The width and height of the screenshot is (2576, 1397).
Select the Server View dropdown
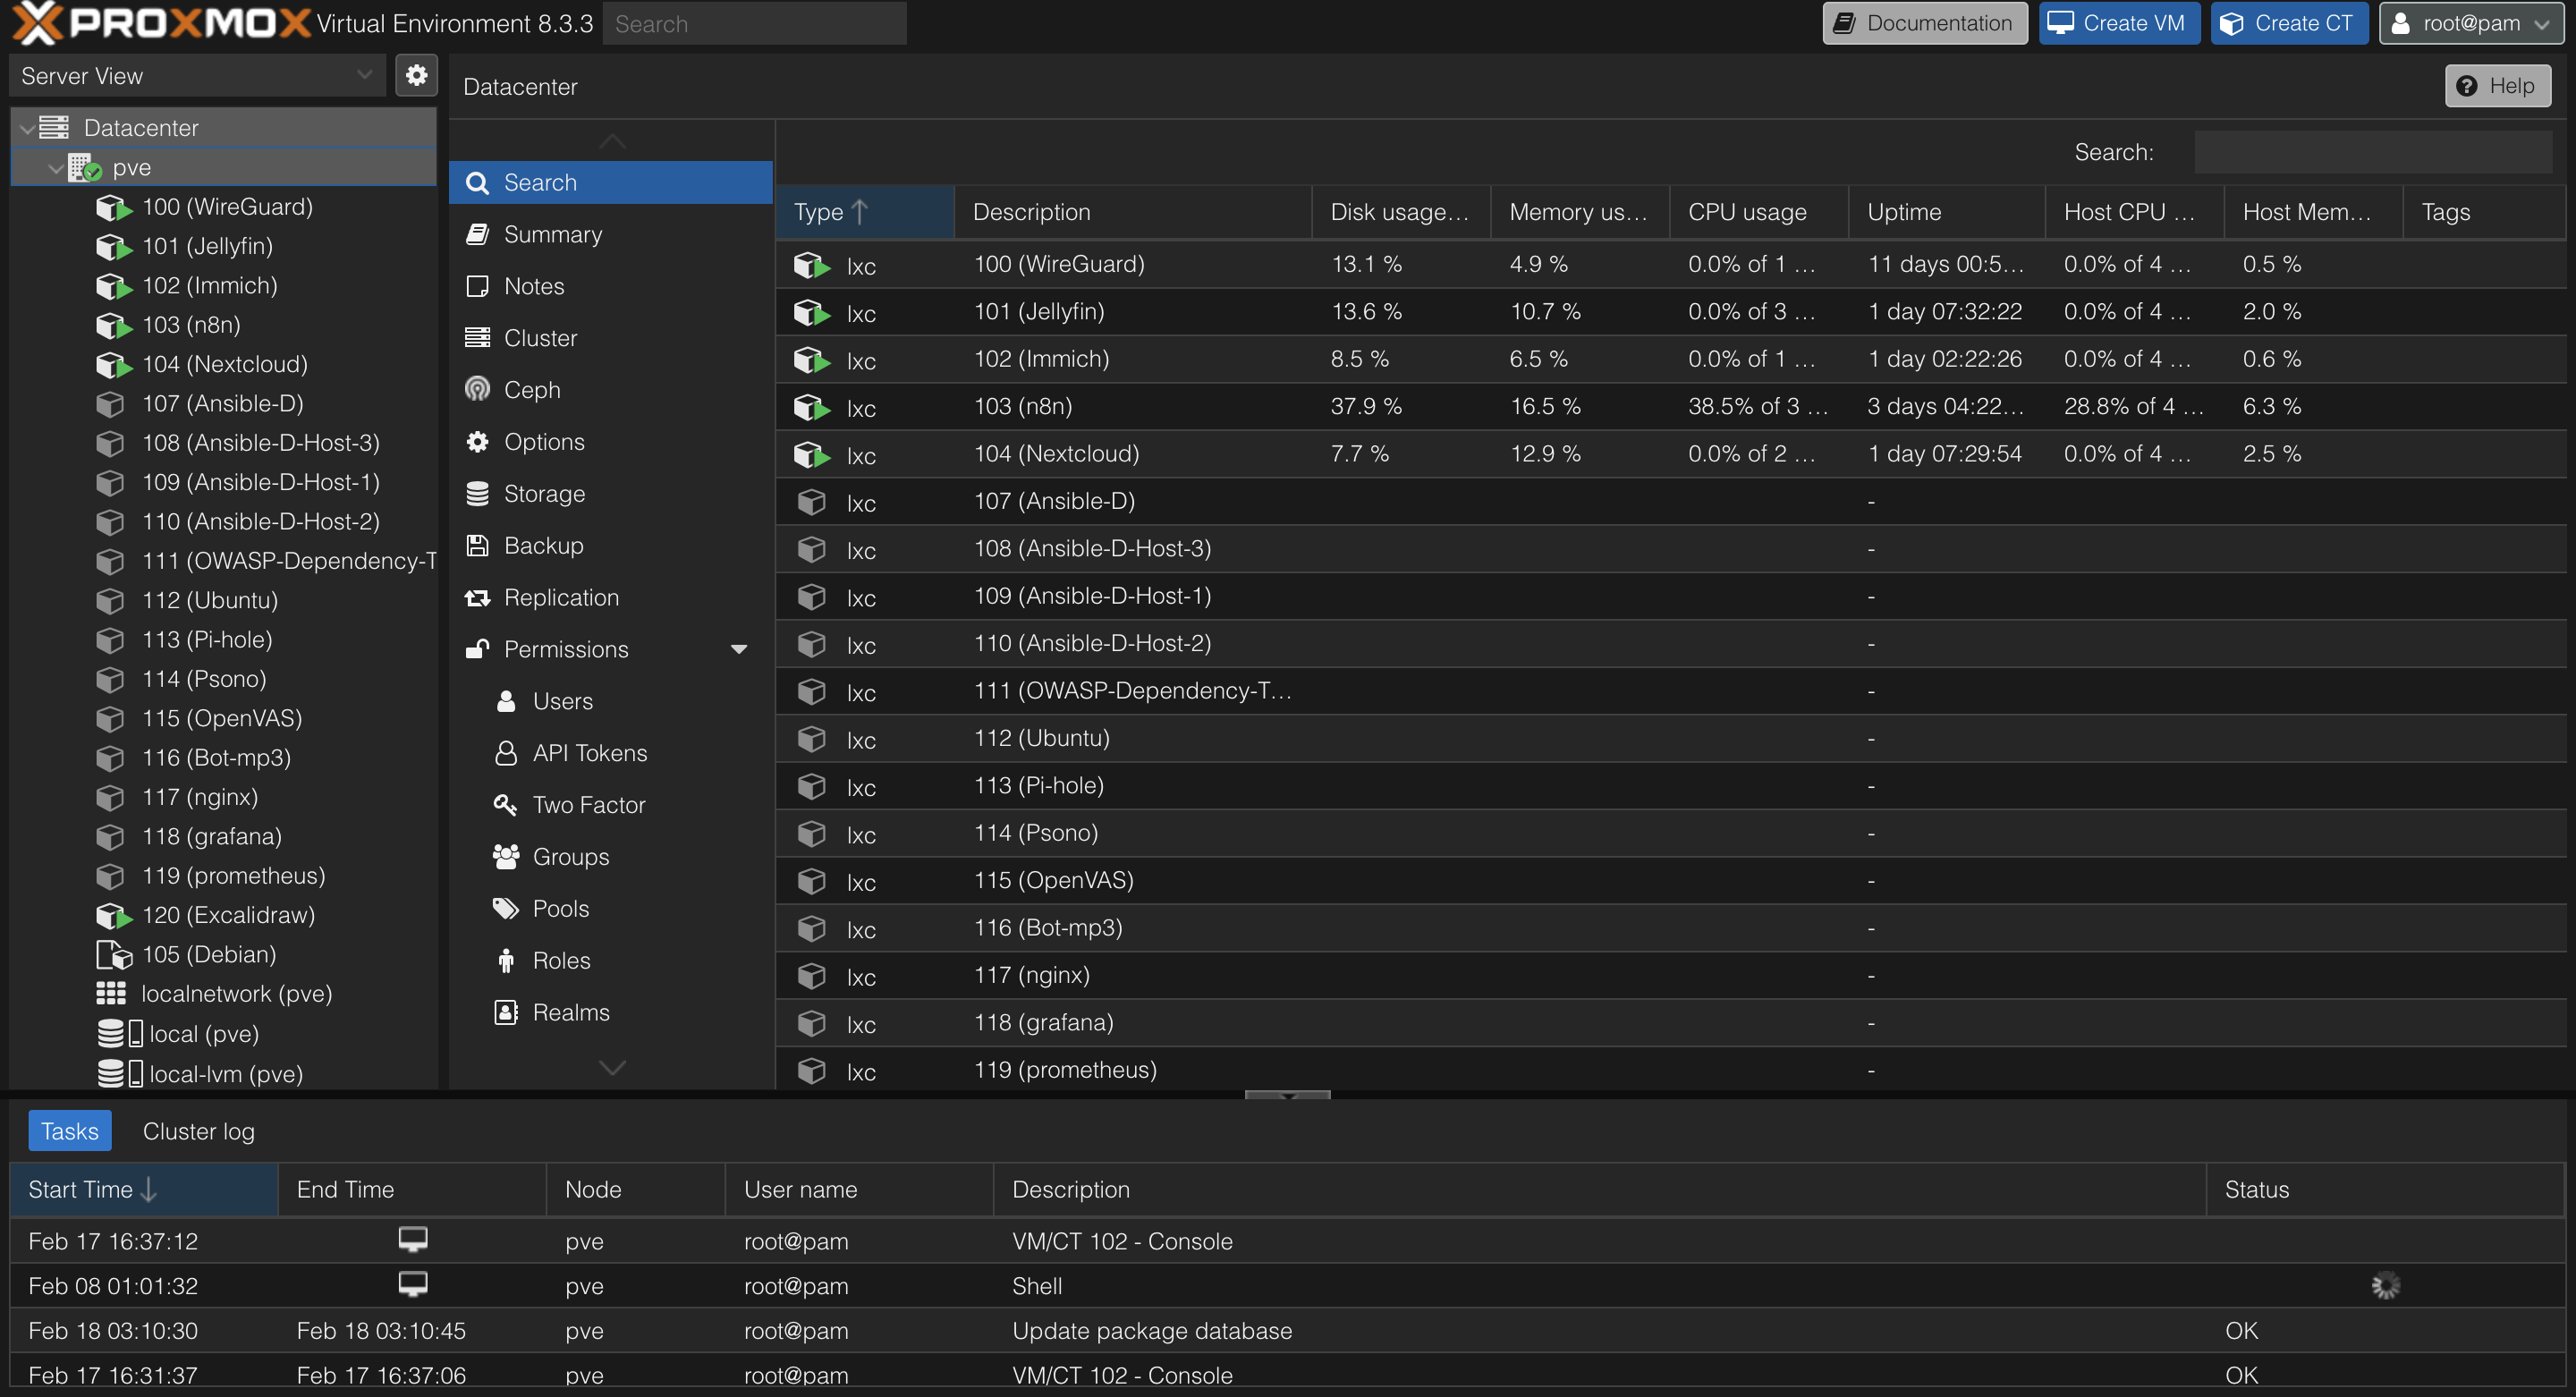point(194,76)
